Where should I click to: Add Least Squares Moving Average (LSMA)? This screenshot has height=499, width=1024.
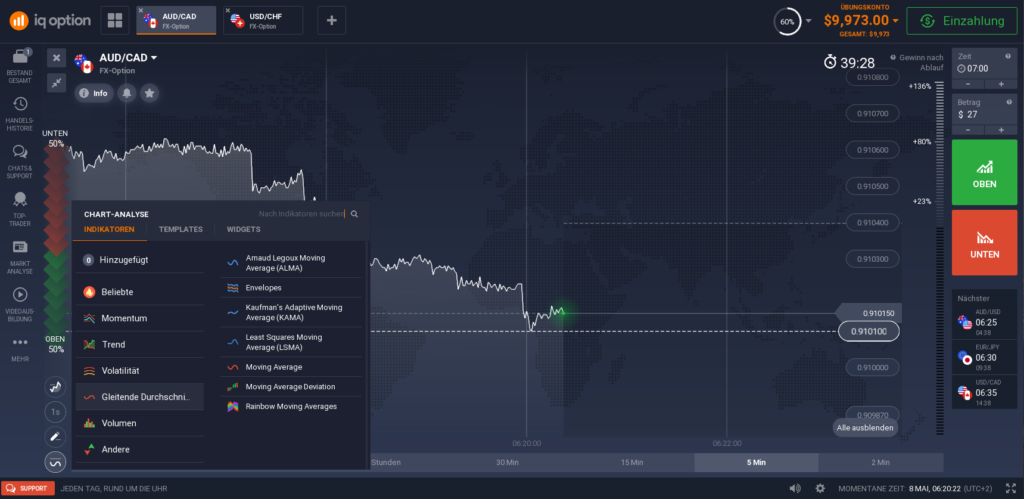[291, 342]
